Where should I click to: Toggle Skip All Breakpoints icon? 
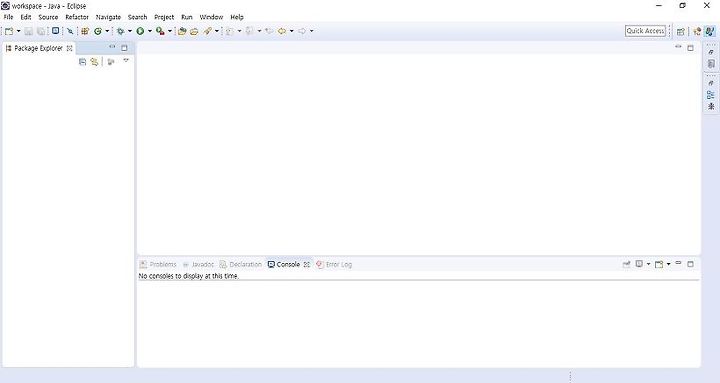tap(70, 31)
